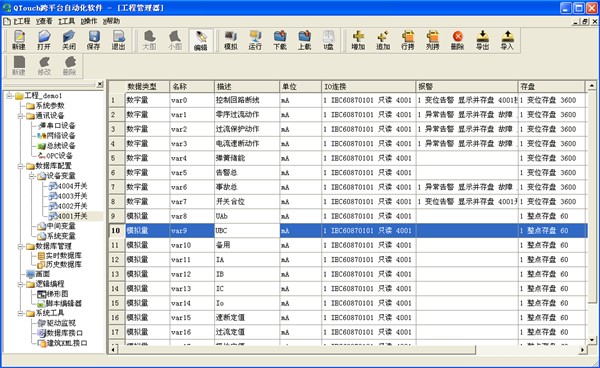Click the U盘 USB disk icon
The height and width of the screenshot is (368, 600).
click(328, 40)
